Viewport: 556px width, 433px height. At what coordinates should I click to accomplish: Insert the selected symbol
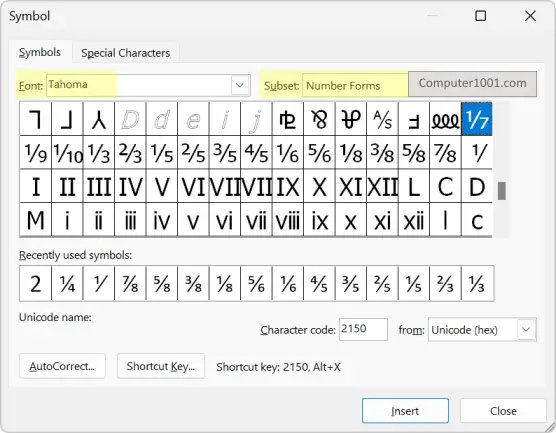click(x=405, y=411)
